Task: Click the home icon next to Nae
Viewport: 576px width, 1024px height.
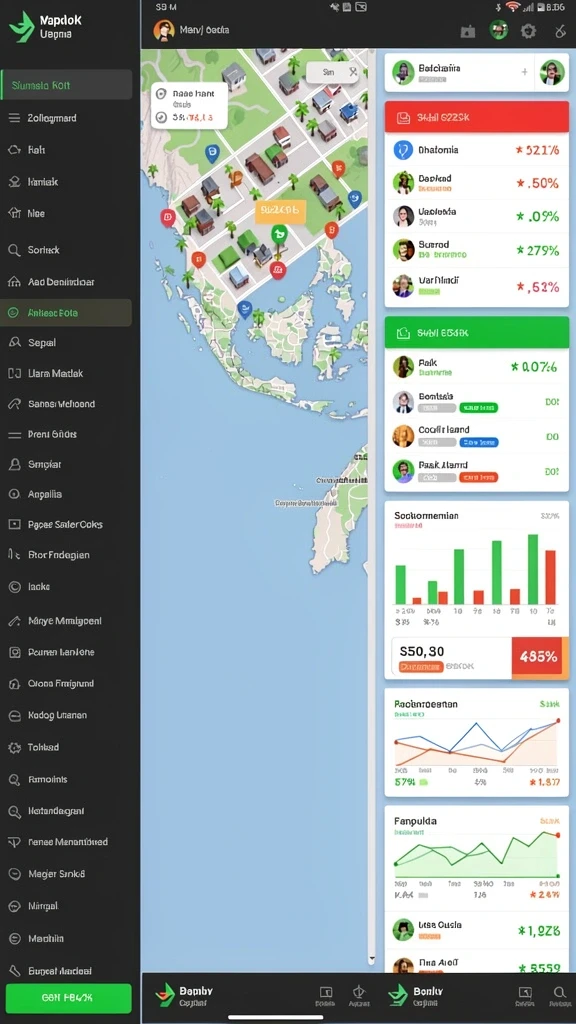Action: (14, 213)
